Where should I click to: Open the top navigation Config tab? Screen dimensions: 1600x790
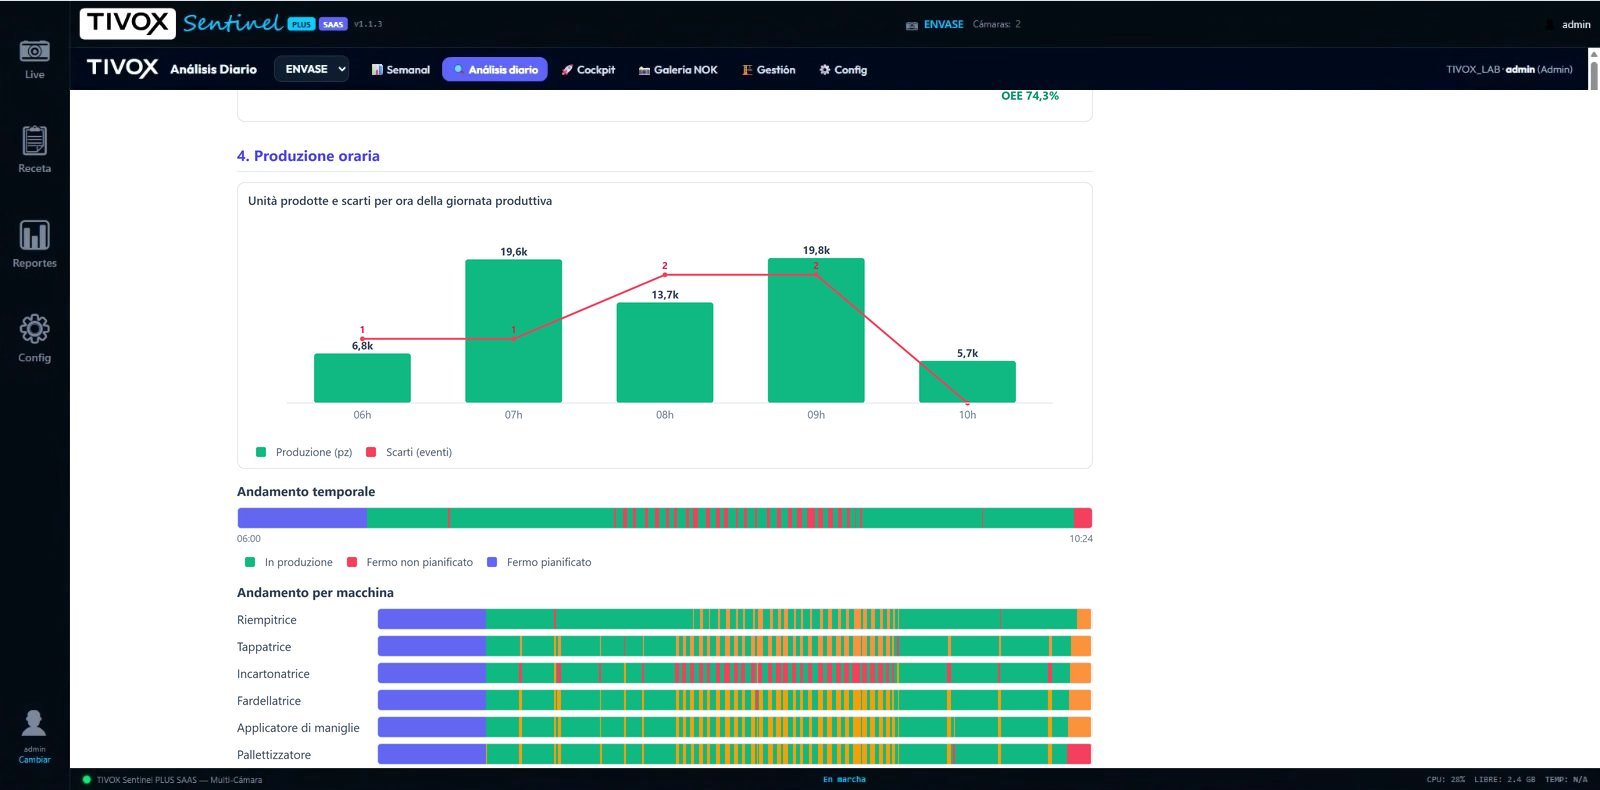click(843, 70)
